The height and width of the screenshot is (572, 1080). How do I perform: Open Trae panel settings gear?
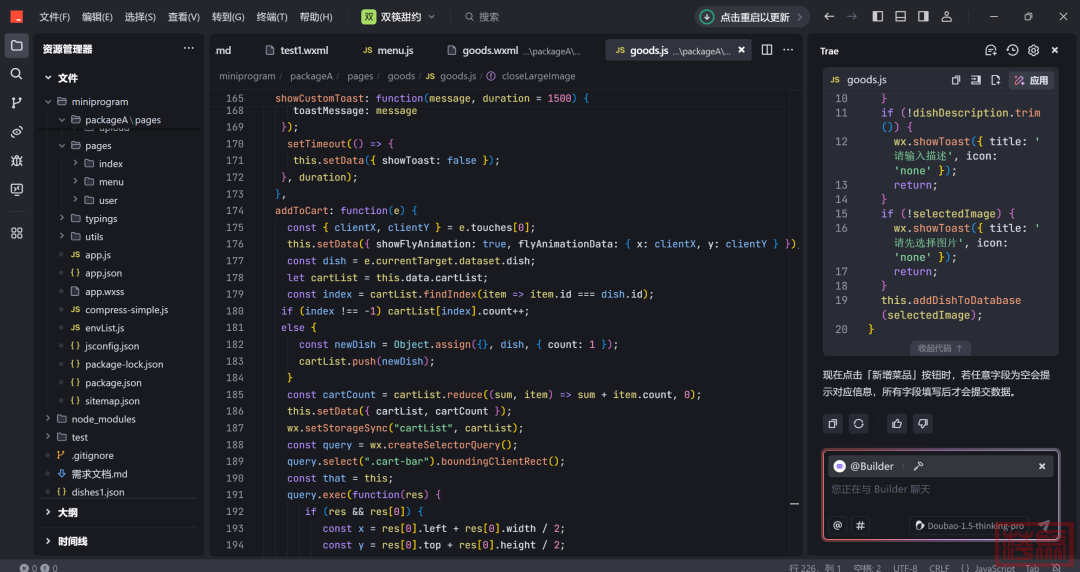point(1033,51)
